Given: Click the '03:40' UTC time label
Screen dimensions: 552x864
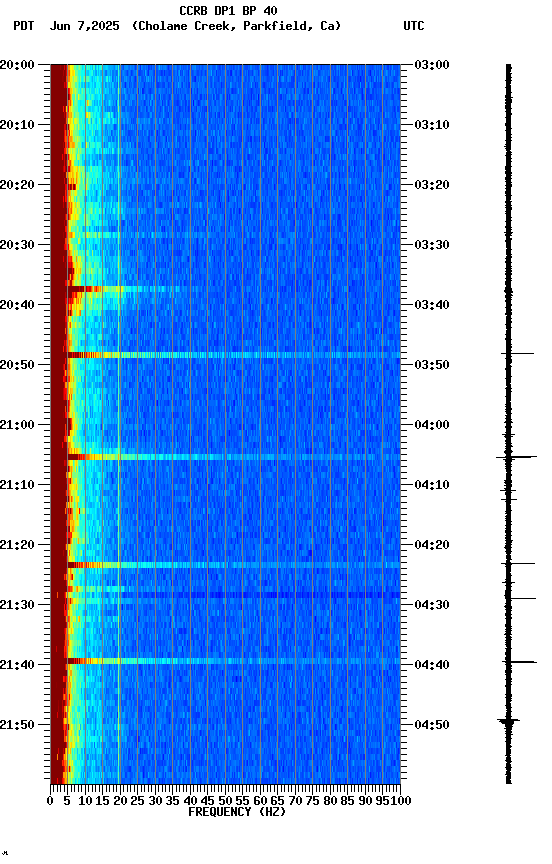Looking at the screenshot, I should [x=432, y=305].
